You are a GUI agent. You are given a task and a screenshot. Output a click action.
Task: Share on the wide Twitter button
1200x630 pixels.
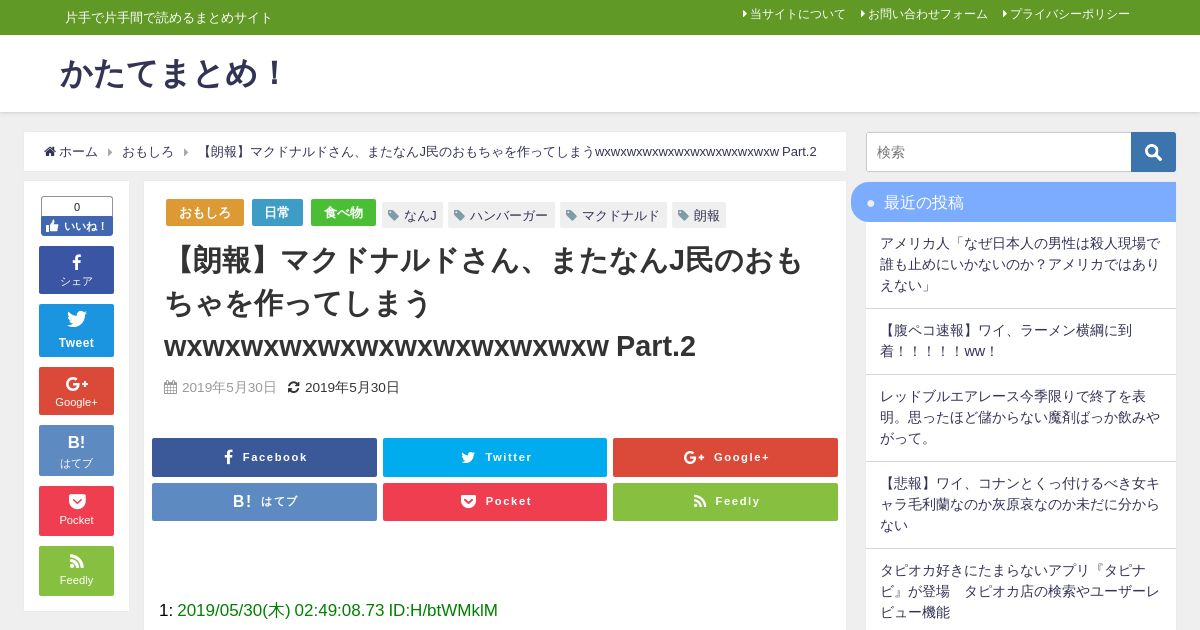pyautogui.click(x=495, y=457)
